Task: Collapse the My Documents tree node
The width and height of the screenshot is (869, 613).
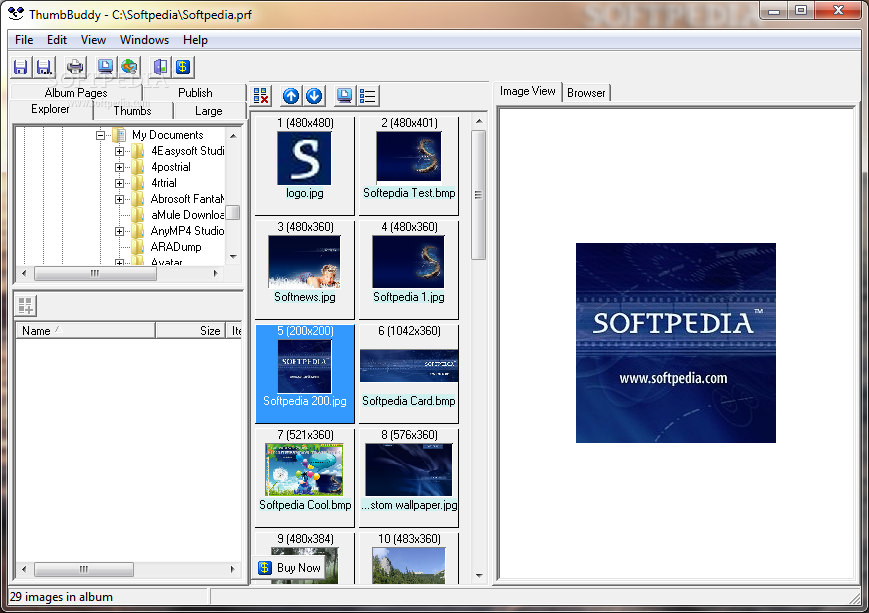Action: (x=100, y=135)
